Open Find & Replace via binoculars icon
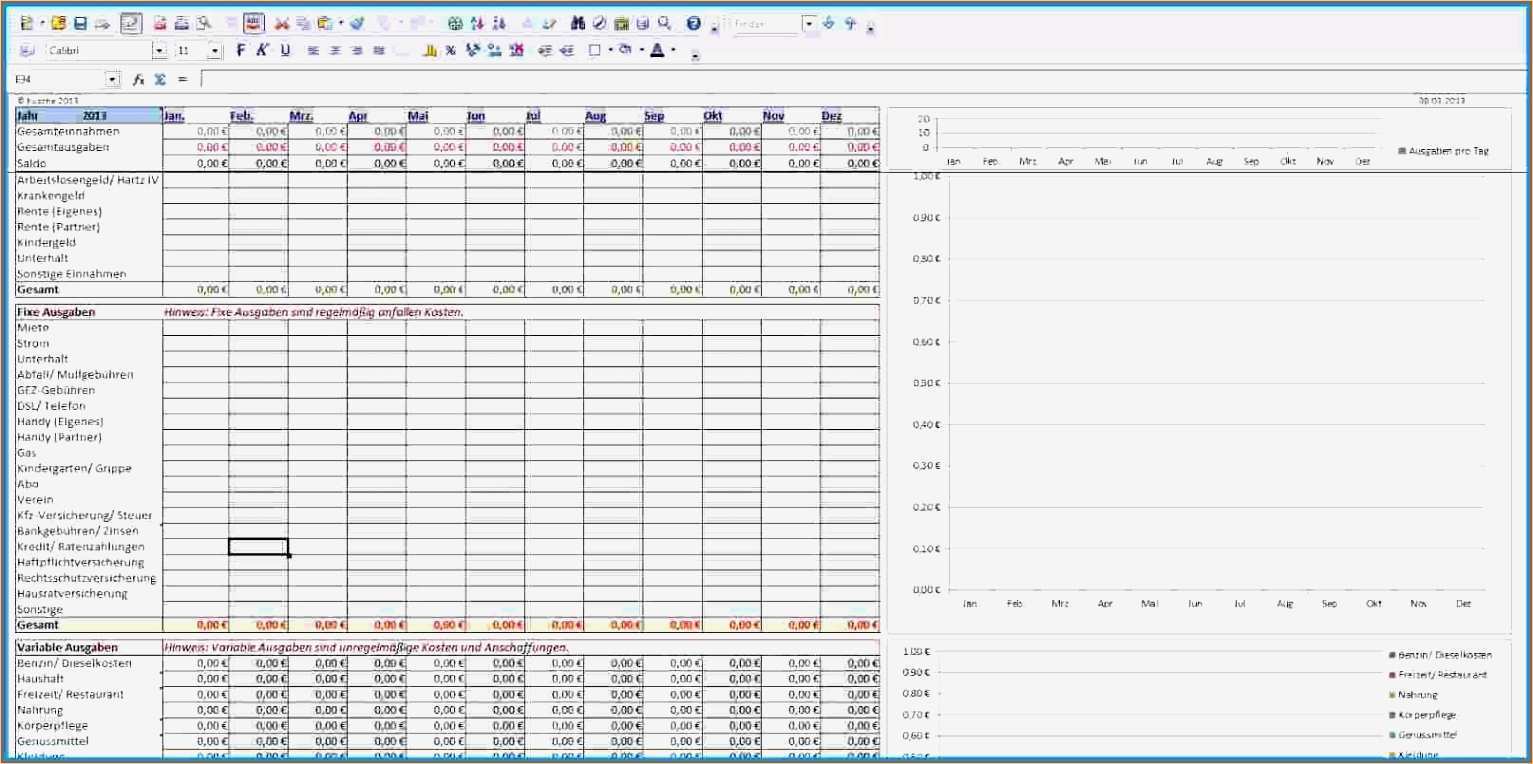 pyautogui.click(x=576, y=22)
